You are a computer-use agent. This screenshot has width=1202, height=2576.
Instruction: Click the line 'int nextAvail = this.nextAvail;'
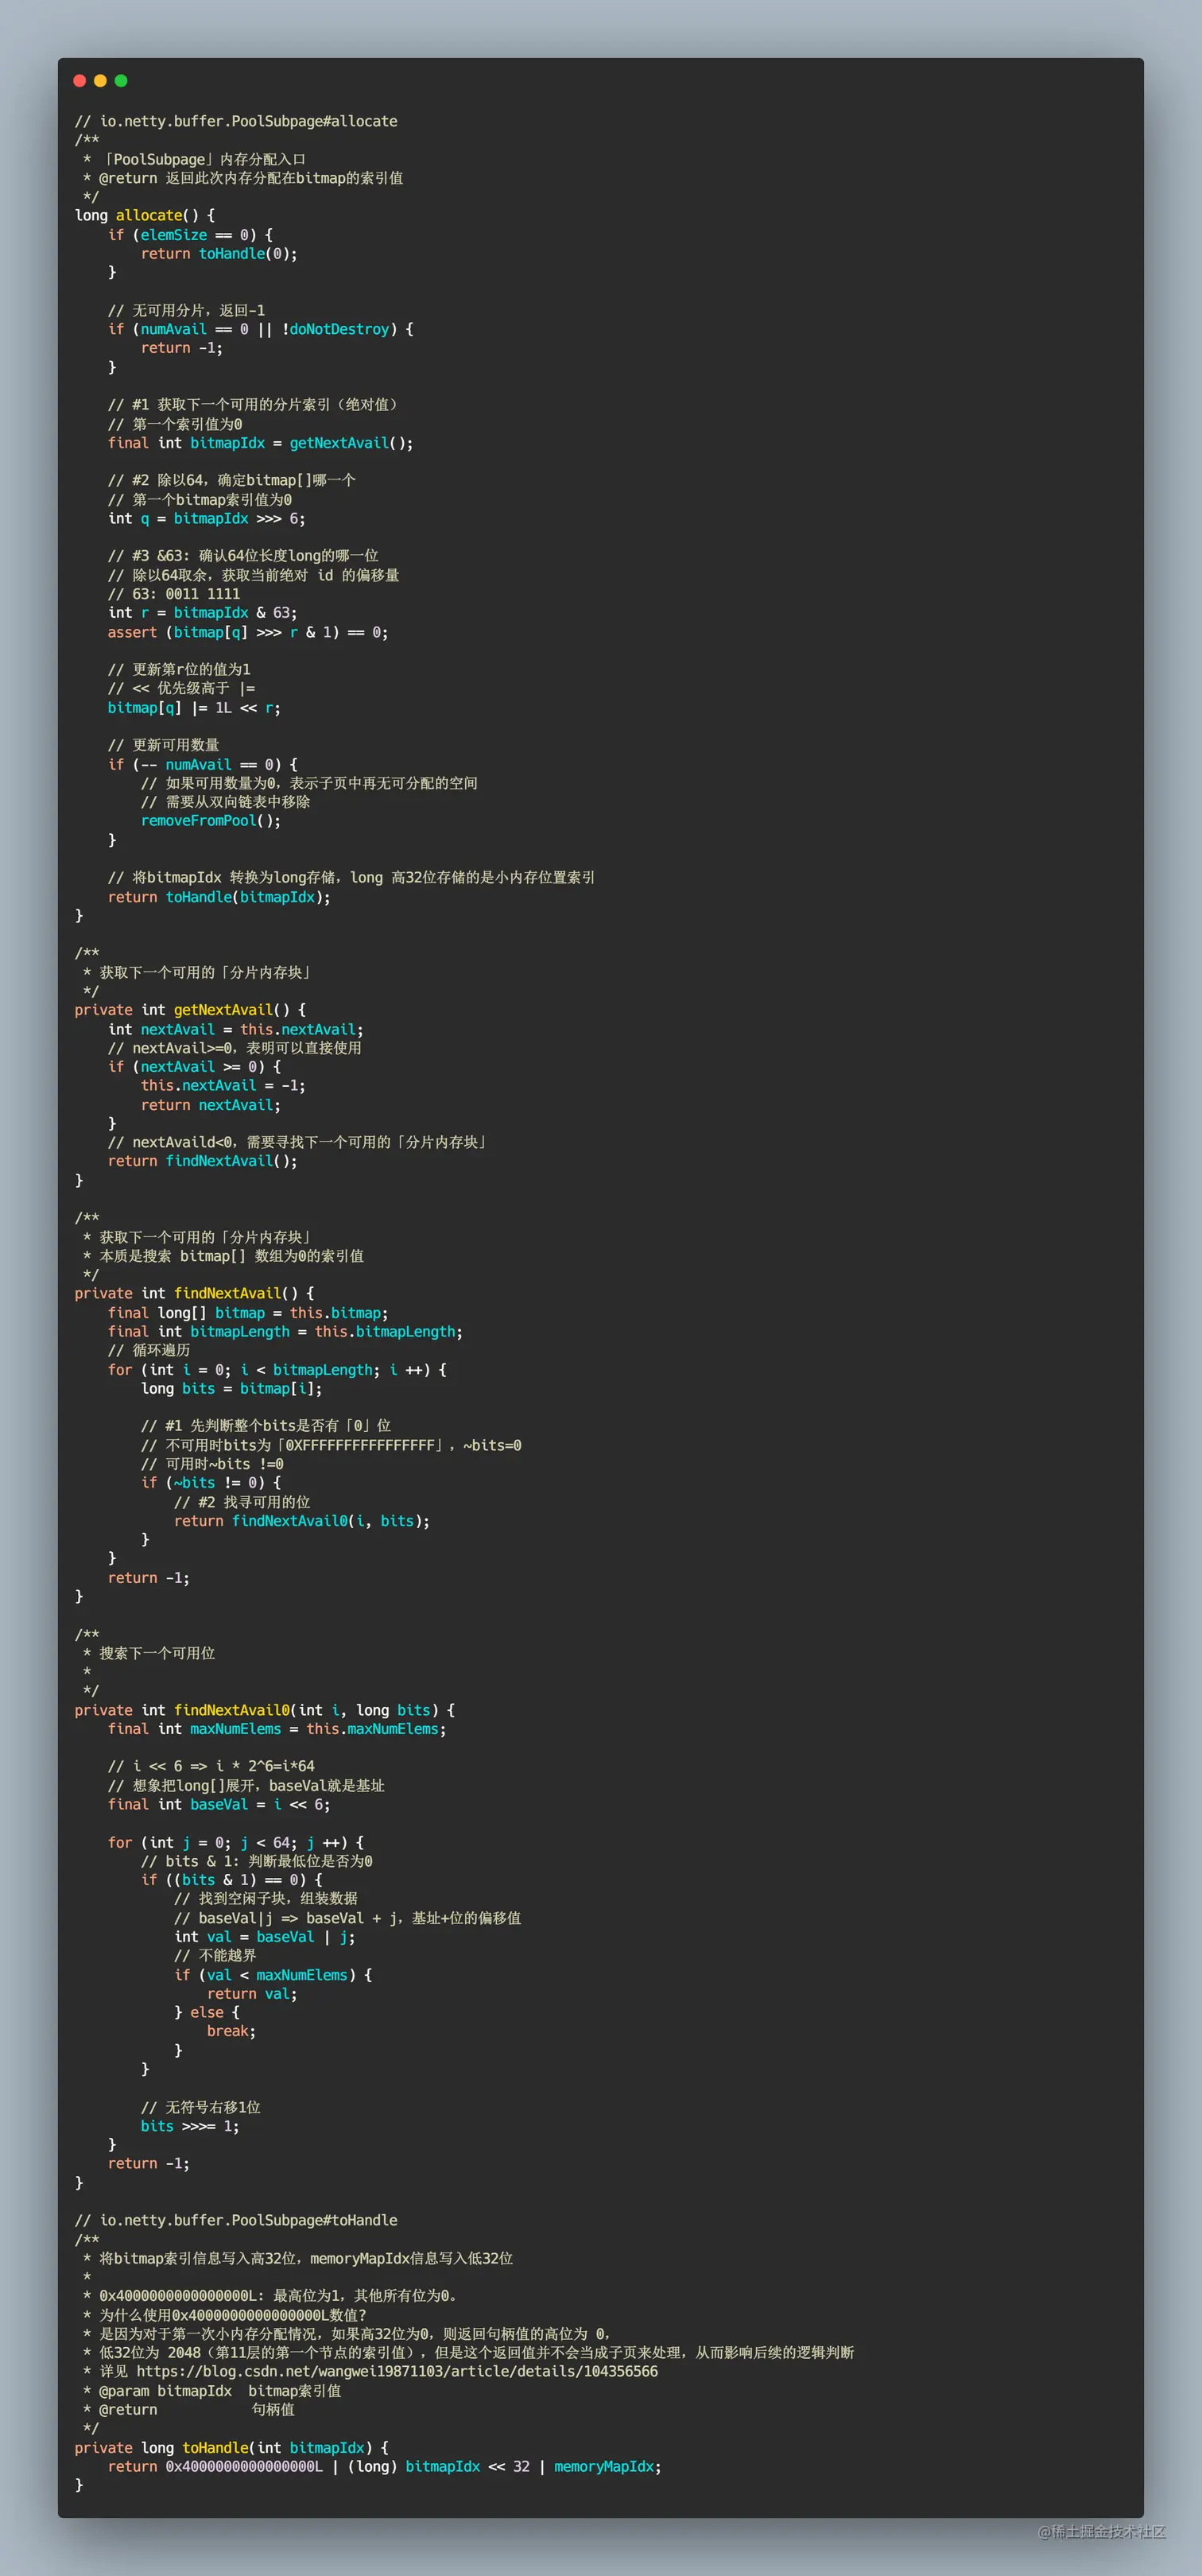pyautogui.click(x=236, y=1029)
